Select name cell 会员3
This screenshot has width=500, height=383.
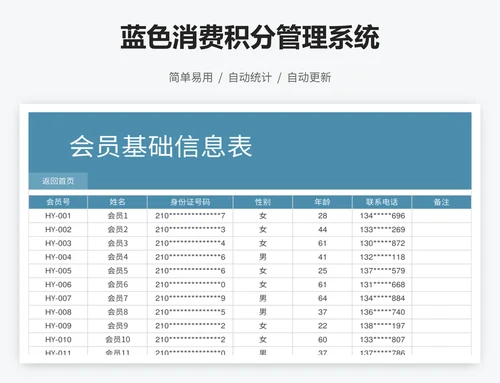point(117,243)
